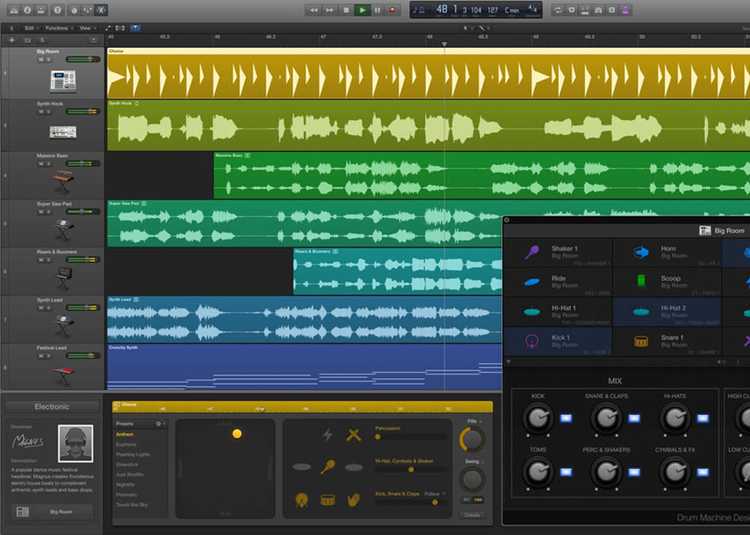Toggle the blue button beside Toms knob
Screen dimensions: 750x535
pyautogui.click(x=566, y=472)
